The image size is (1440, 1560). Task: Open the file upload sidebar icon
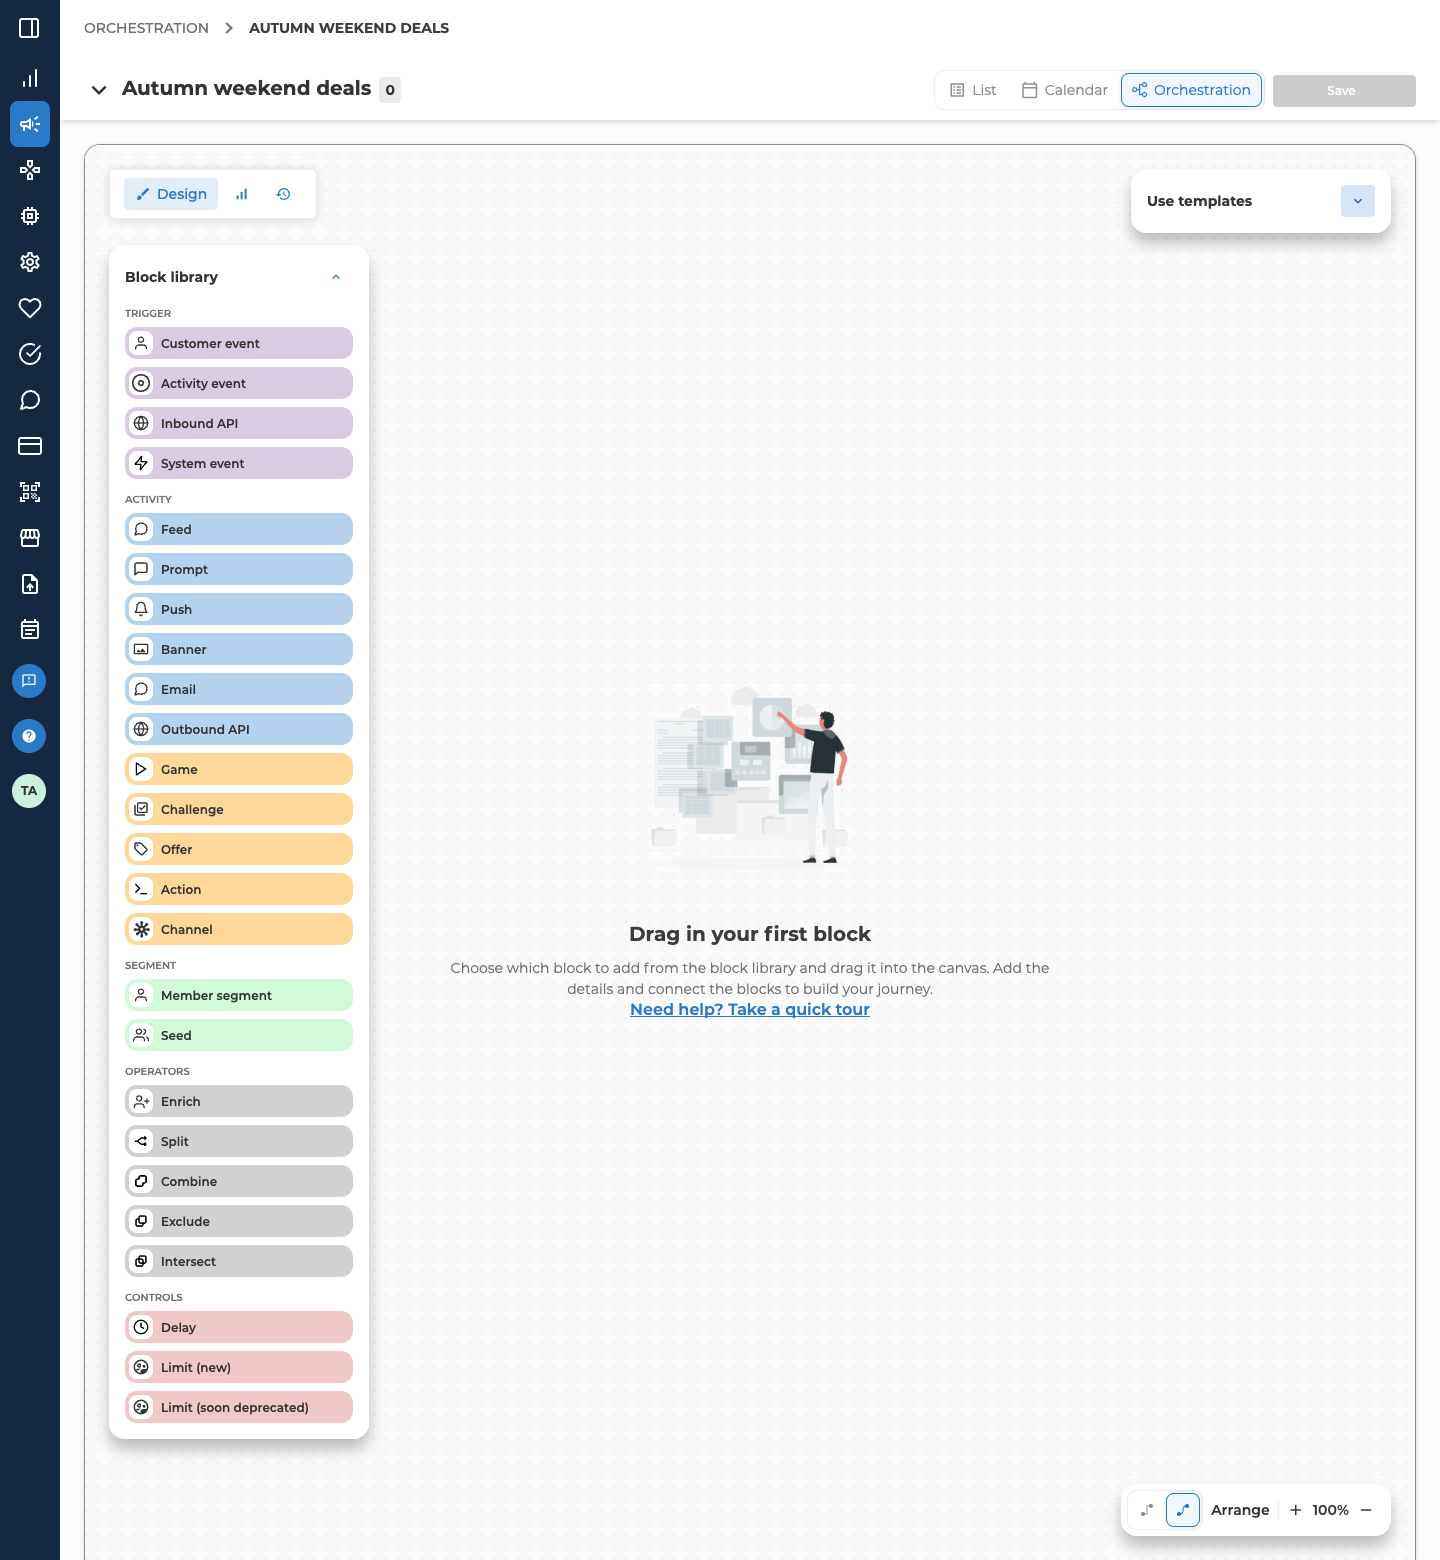[29, 584]
